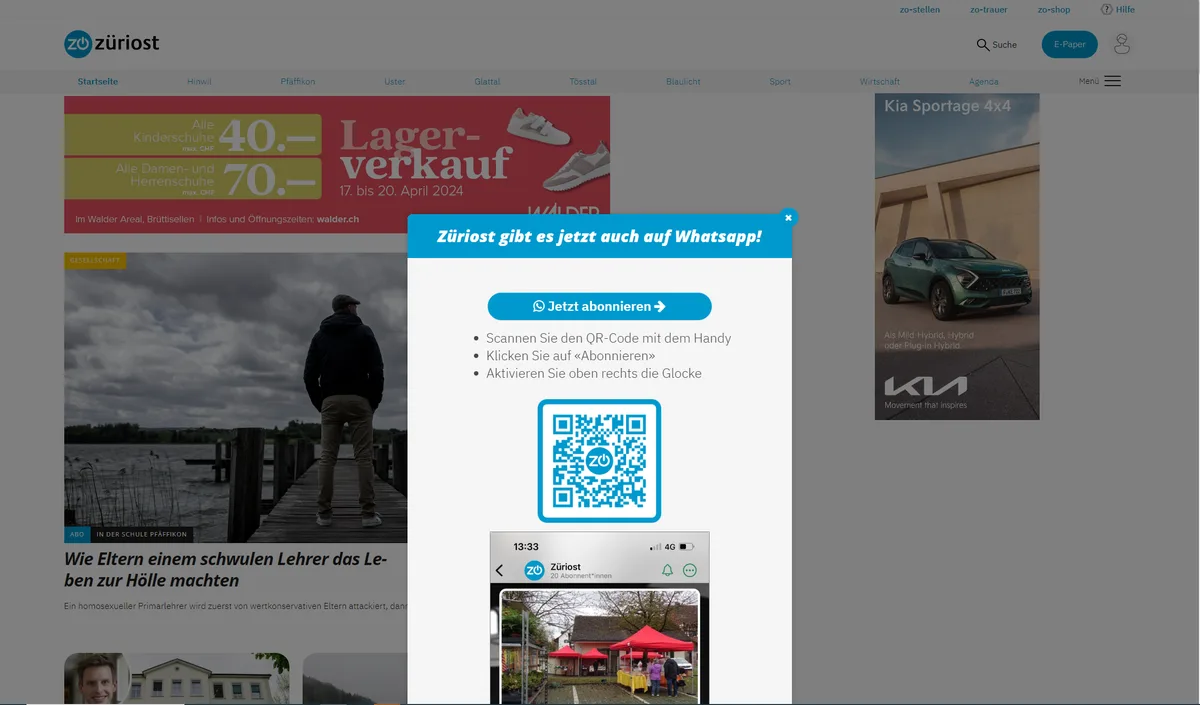Open the Blaulicht section
This screenshot has height=705, width=1200.
(x=683, y=81)
